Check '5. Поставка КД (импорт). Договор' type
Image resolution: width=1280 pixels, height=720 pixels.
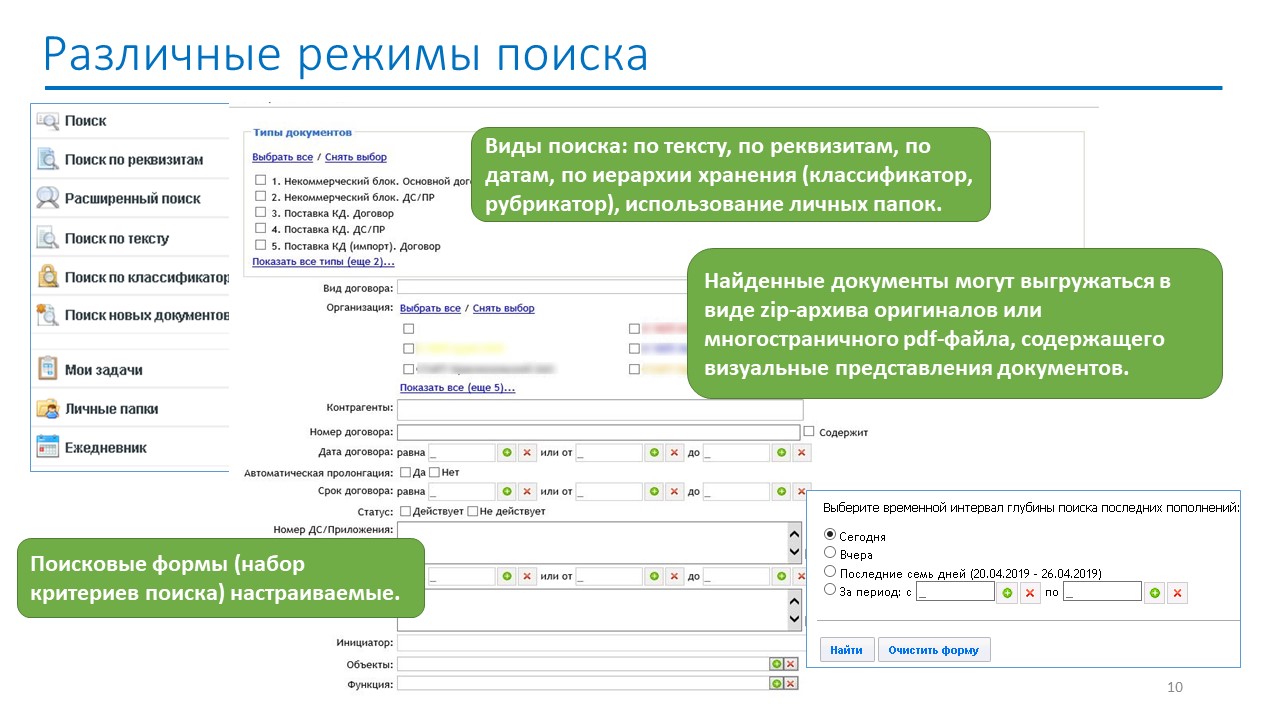[260, 245]
